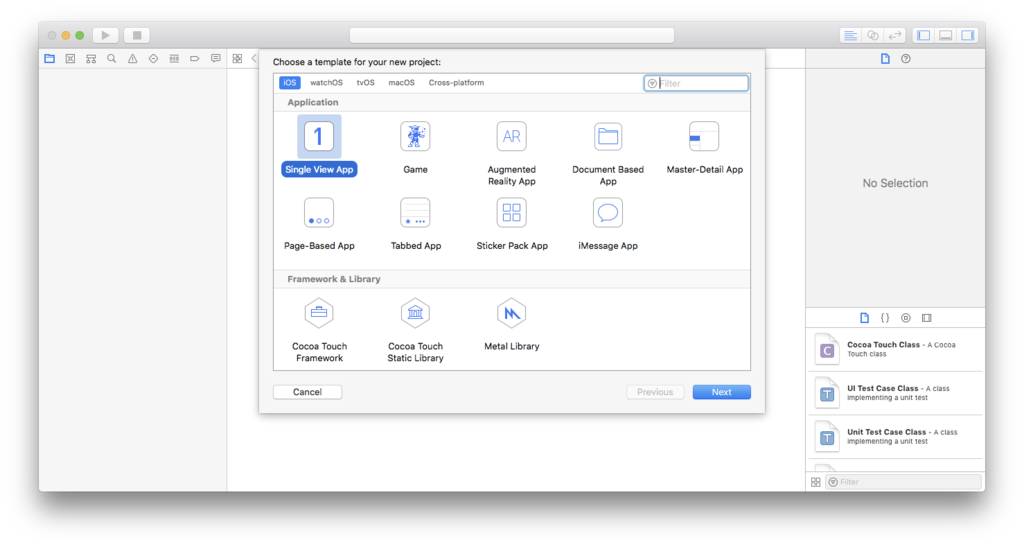Toggle the Debug area visibility
Viewport: 1024px width, 547px height.
tap(946, 35)
